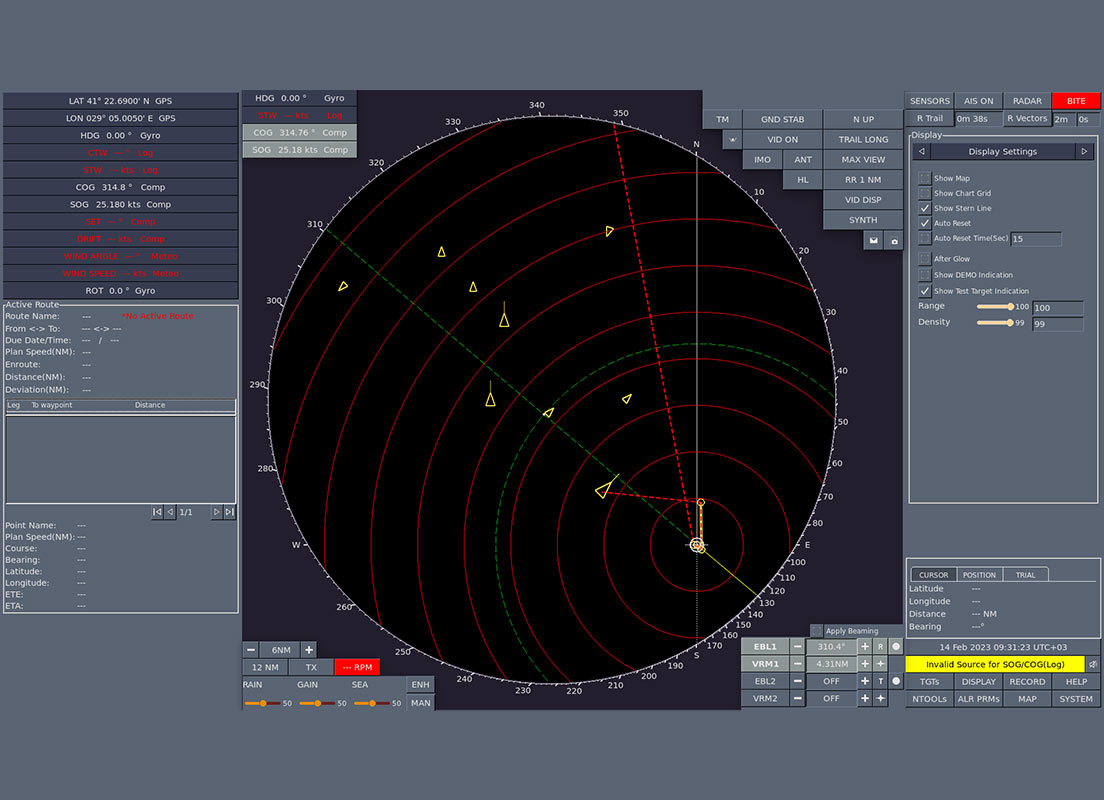Click the TRAIL LONG button

tap(863, 139)
